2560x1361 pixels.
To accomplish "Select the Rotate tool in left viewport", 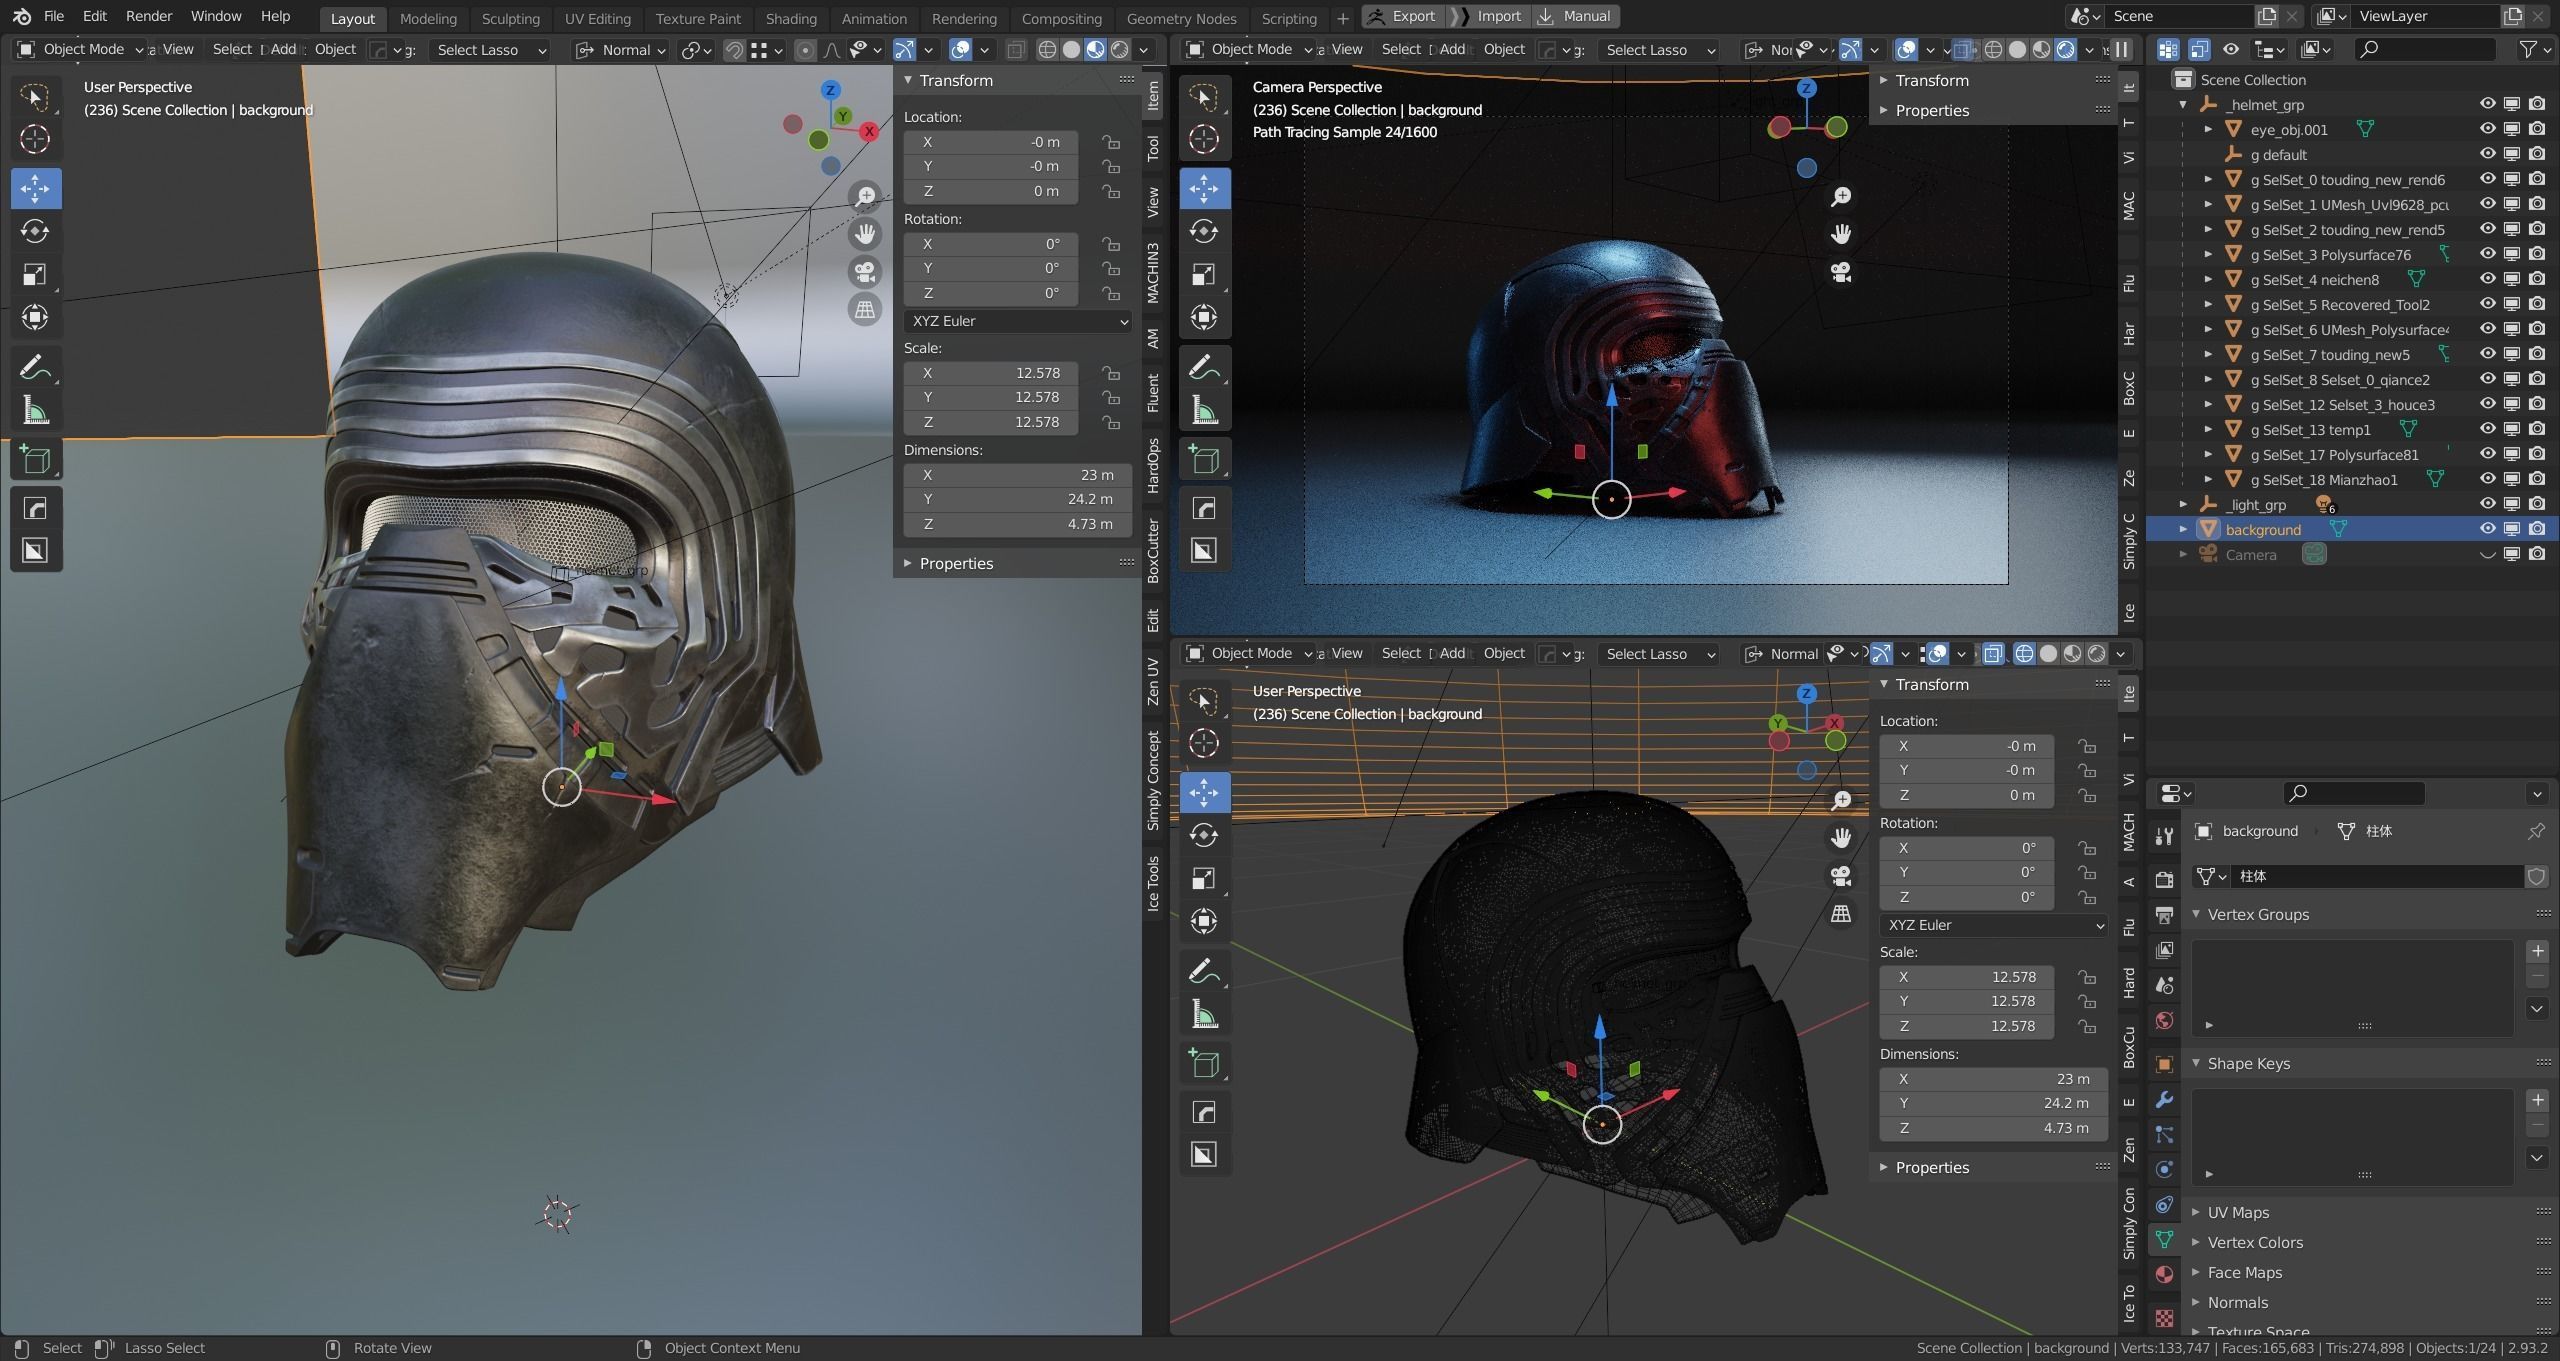I will (35, 231).
